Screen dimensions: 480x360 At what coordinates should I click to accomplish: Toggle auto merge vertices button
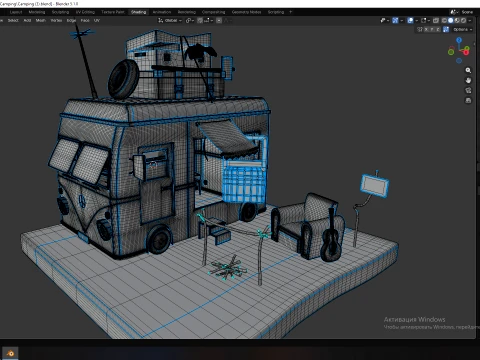tap(446, 29)
